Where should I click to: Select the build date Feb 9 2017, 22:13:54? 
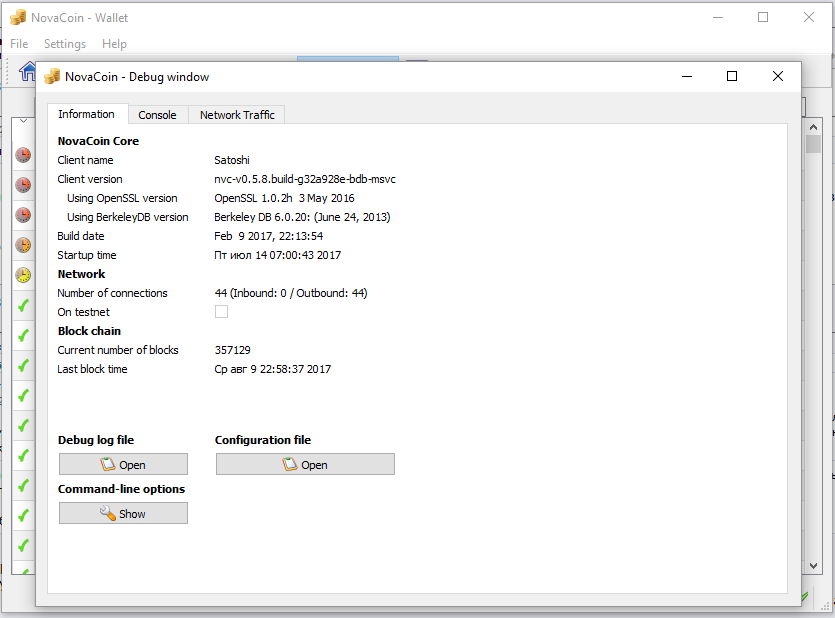pos(268,236)
